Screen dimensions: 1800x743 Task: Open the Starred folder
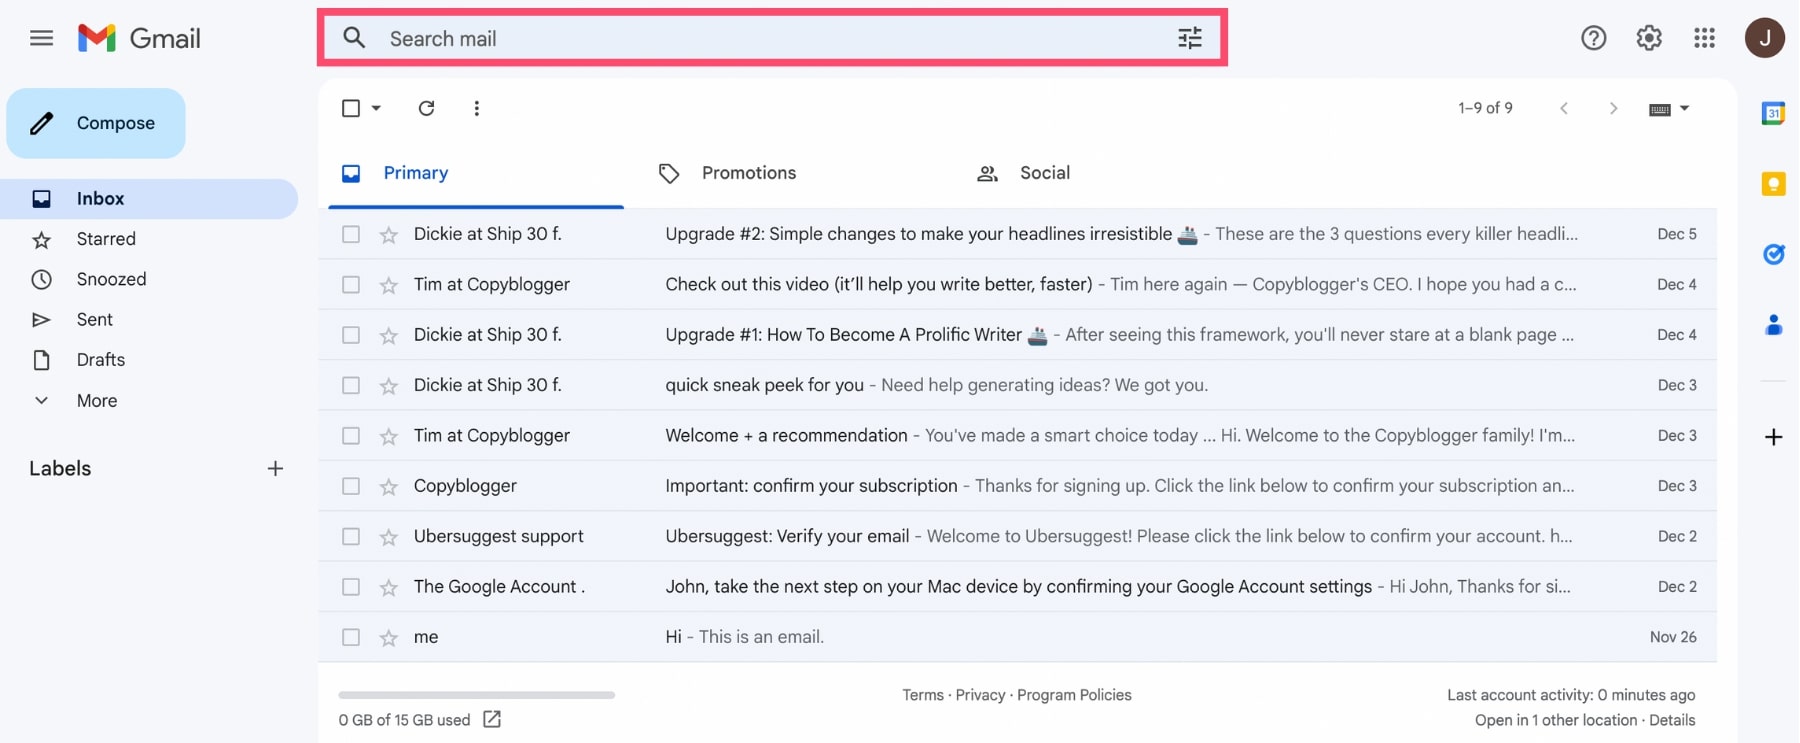[x=106, y=239]
